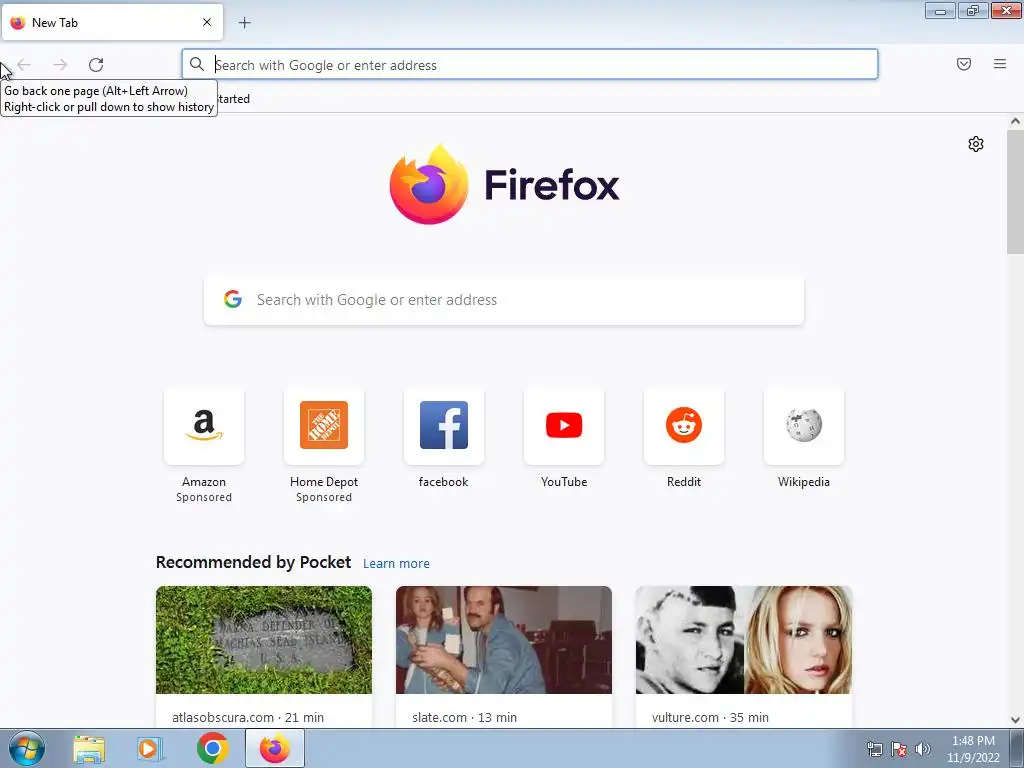1024x768 pixels.
Task: Open new tab page settings gear
Action: (976, 144)
